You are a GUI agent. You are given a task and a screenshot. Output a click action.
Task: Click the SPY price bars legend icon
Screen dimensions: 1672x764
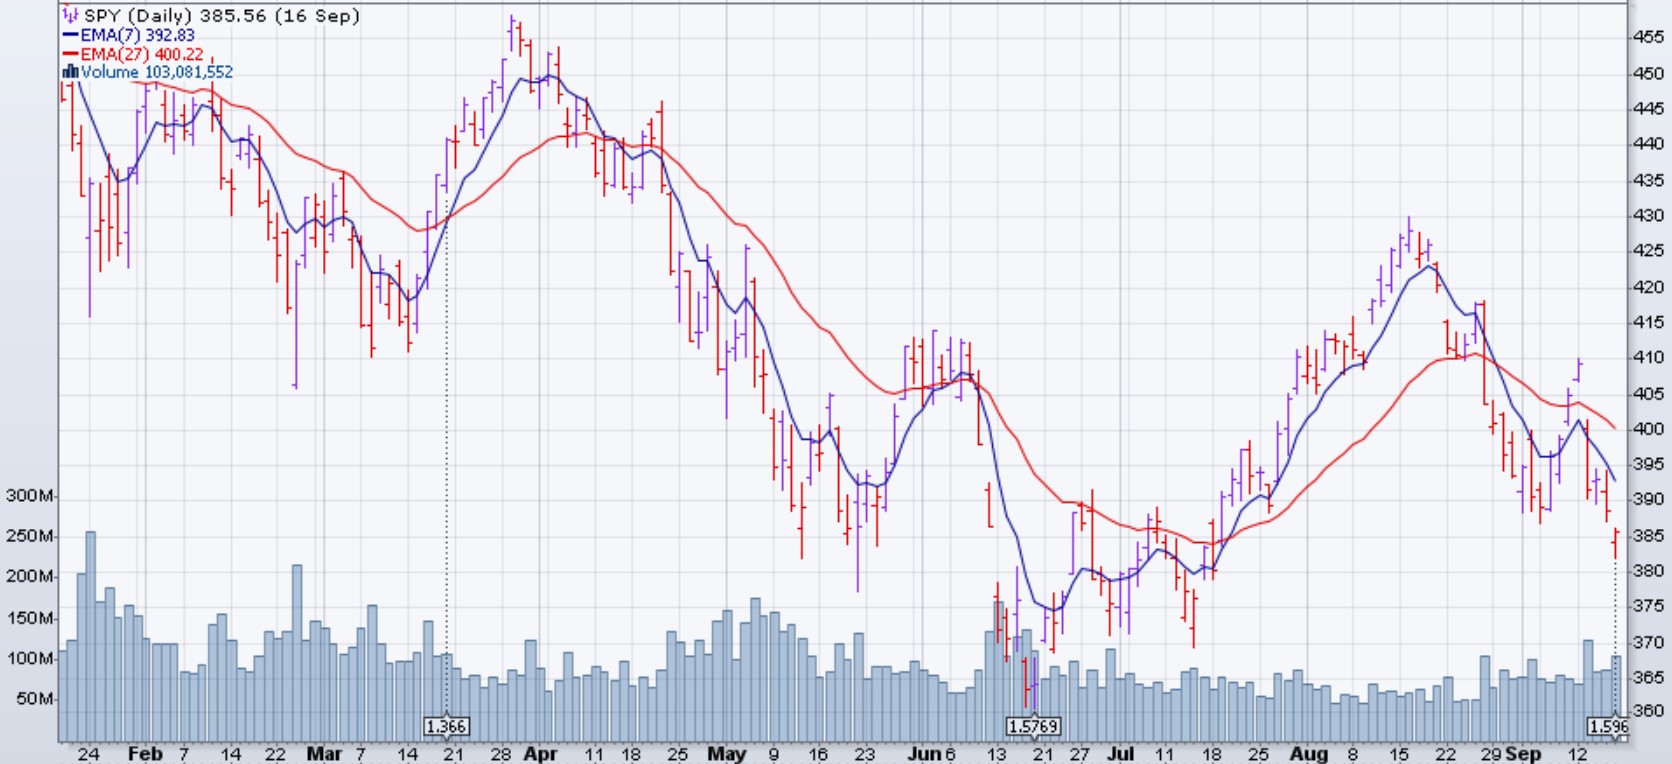(70, 15)
